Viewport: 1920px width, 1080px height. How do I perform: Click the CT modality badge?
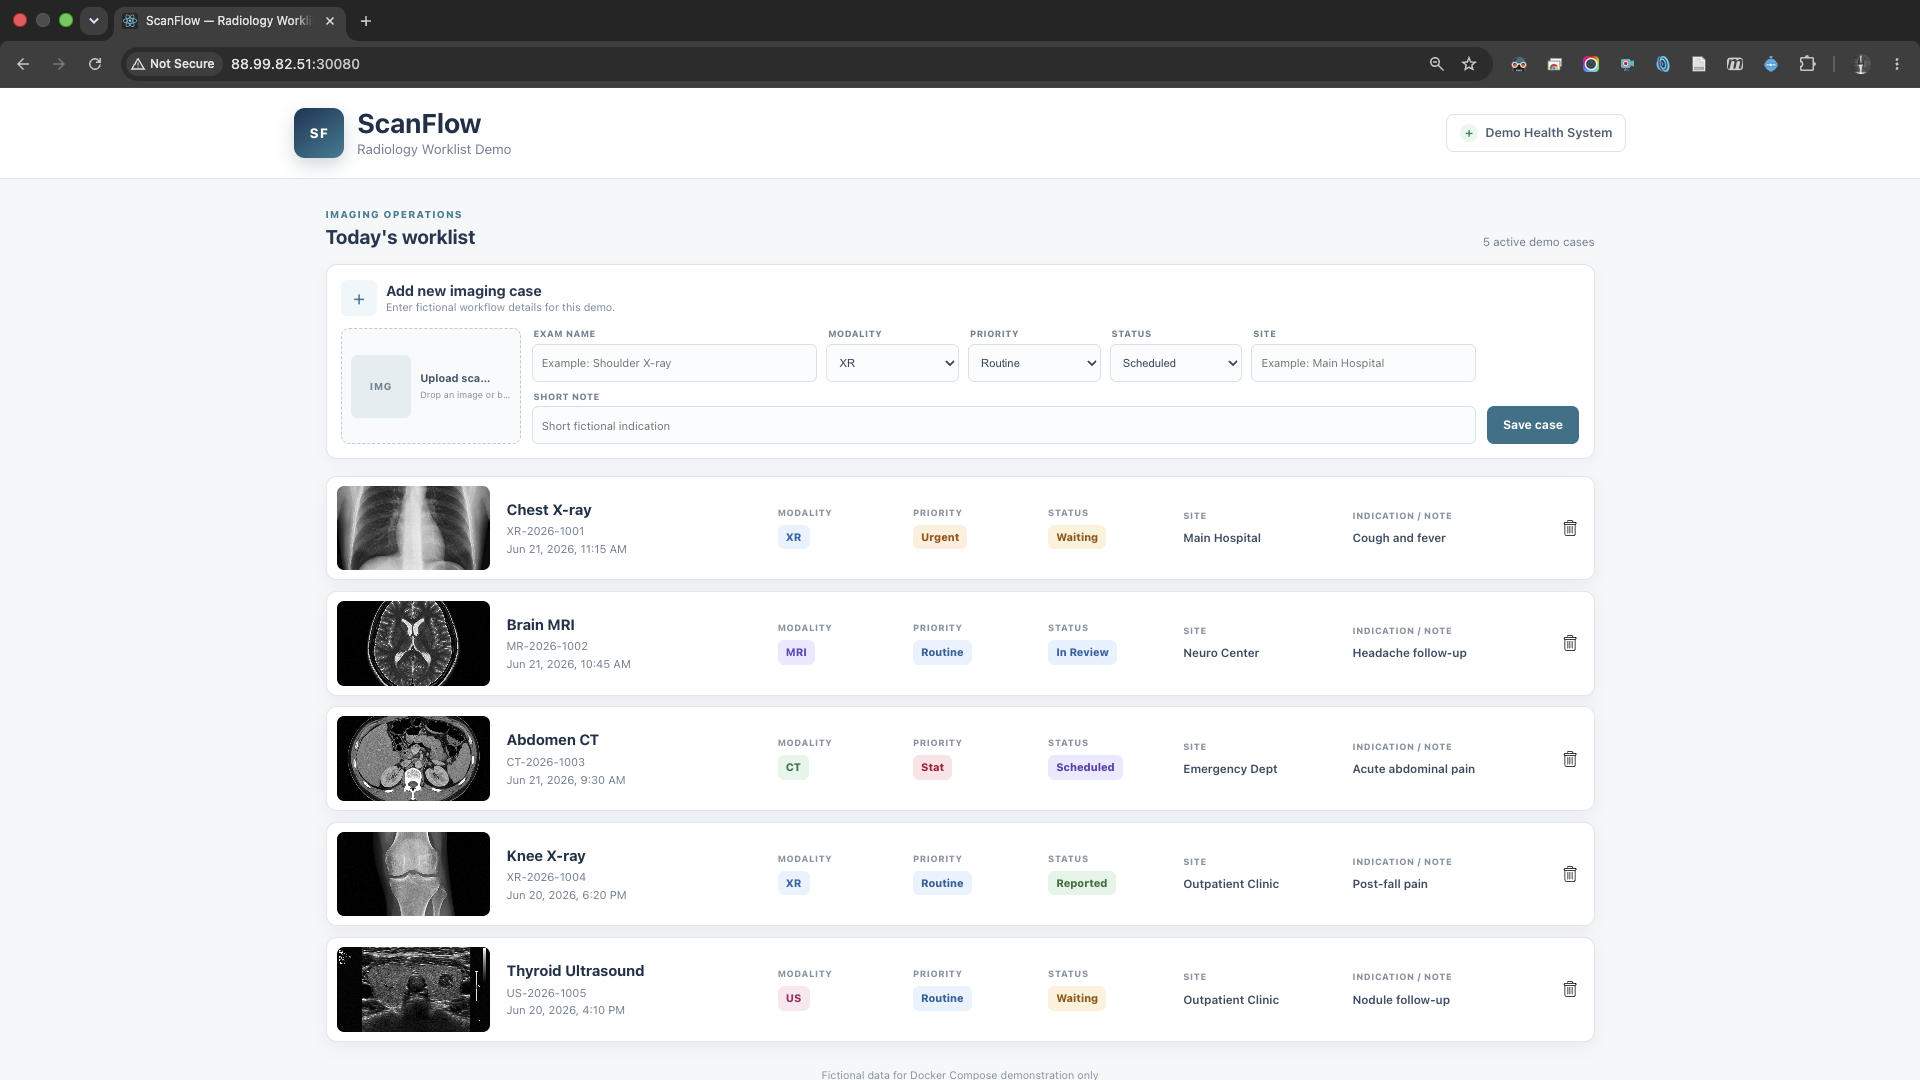pos(793,767)
